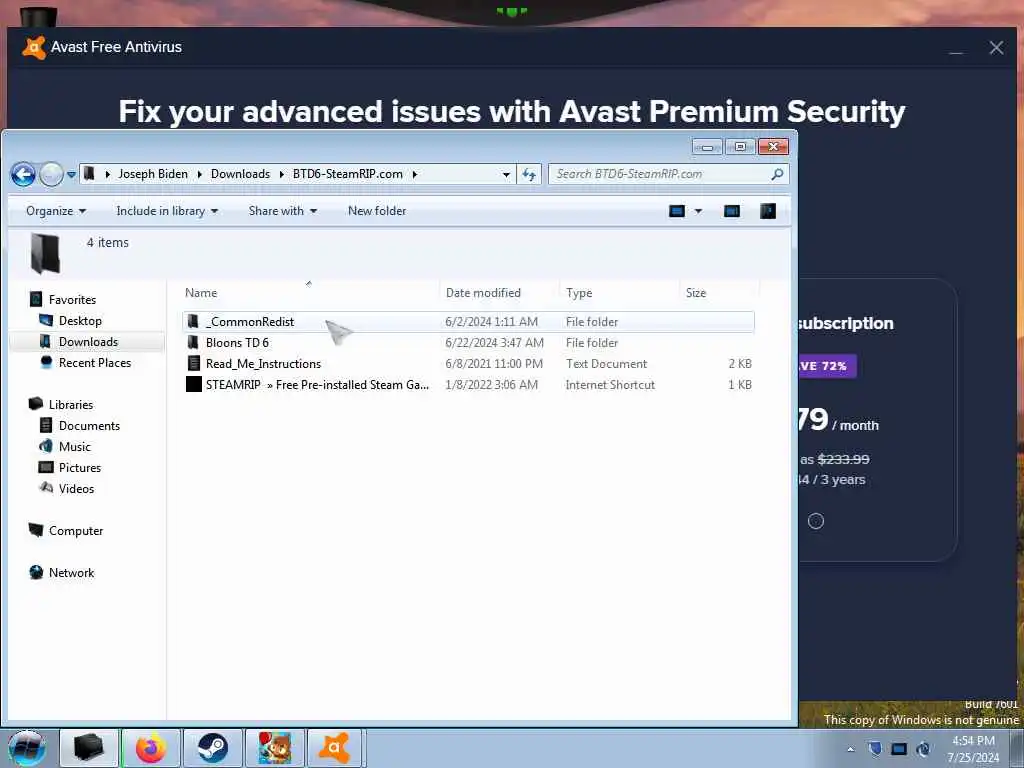Open Videos library
The image size is (1024, 768).
click(x=76, y=488)
